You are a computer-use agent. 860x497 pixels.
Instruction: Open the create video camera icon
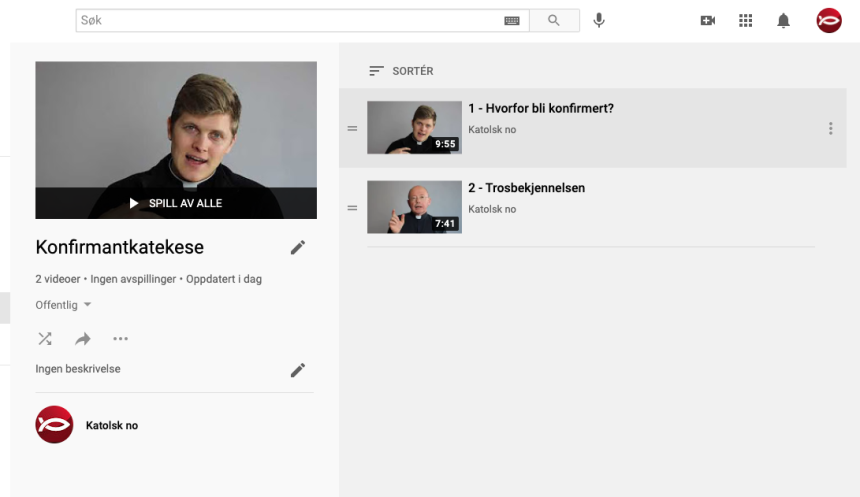pyautogui.click(x=708, y=21)
